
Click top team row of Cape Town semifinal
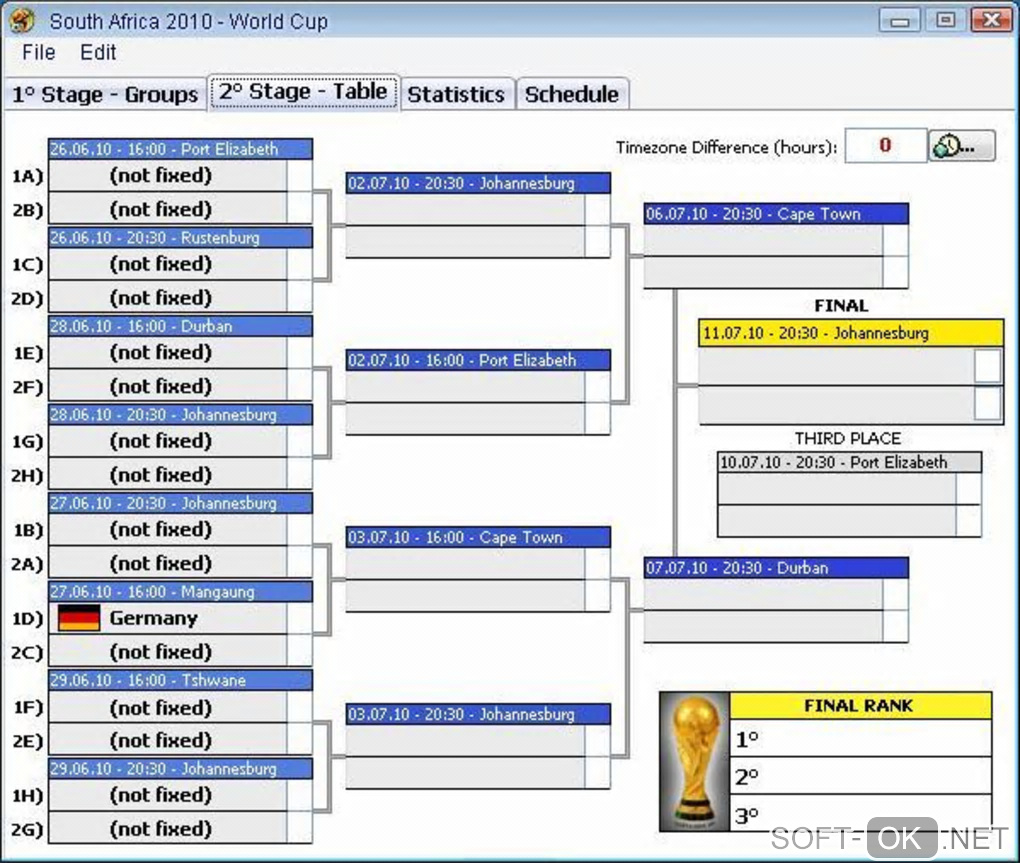764,240
